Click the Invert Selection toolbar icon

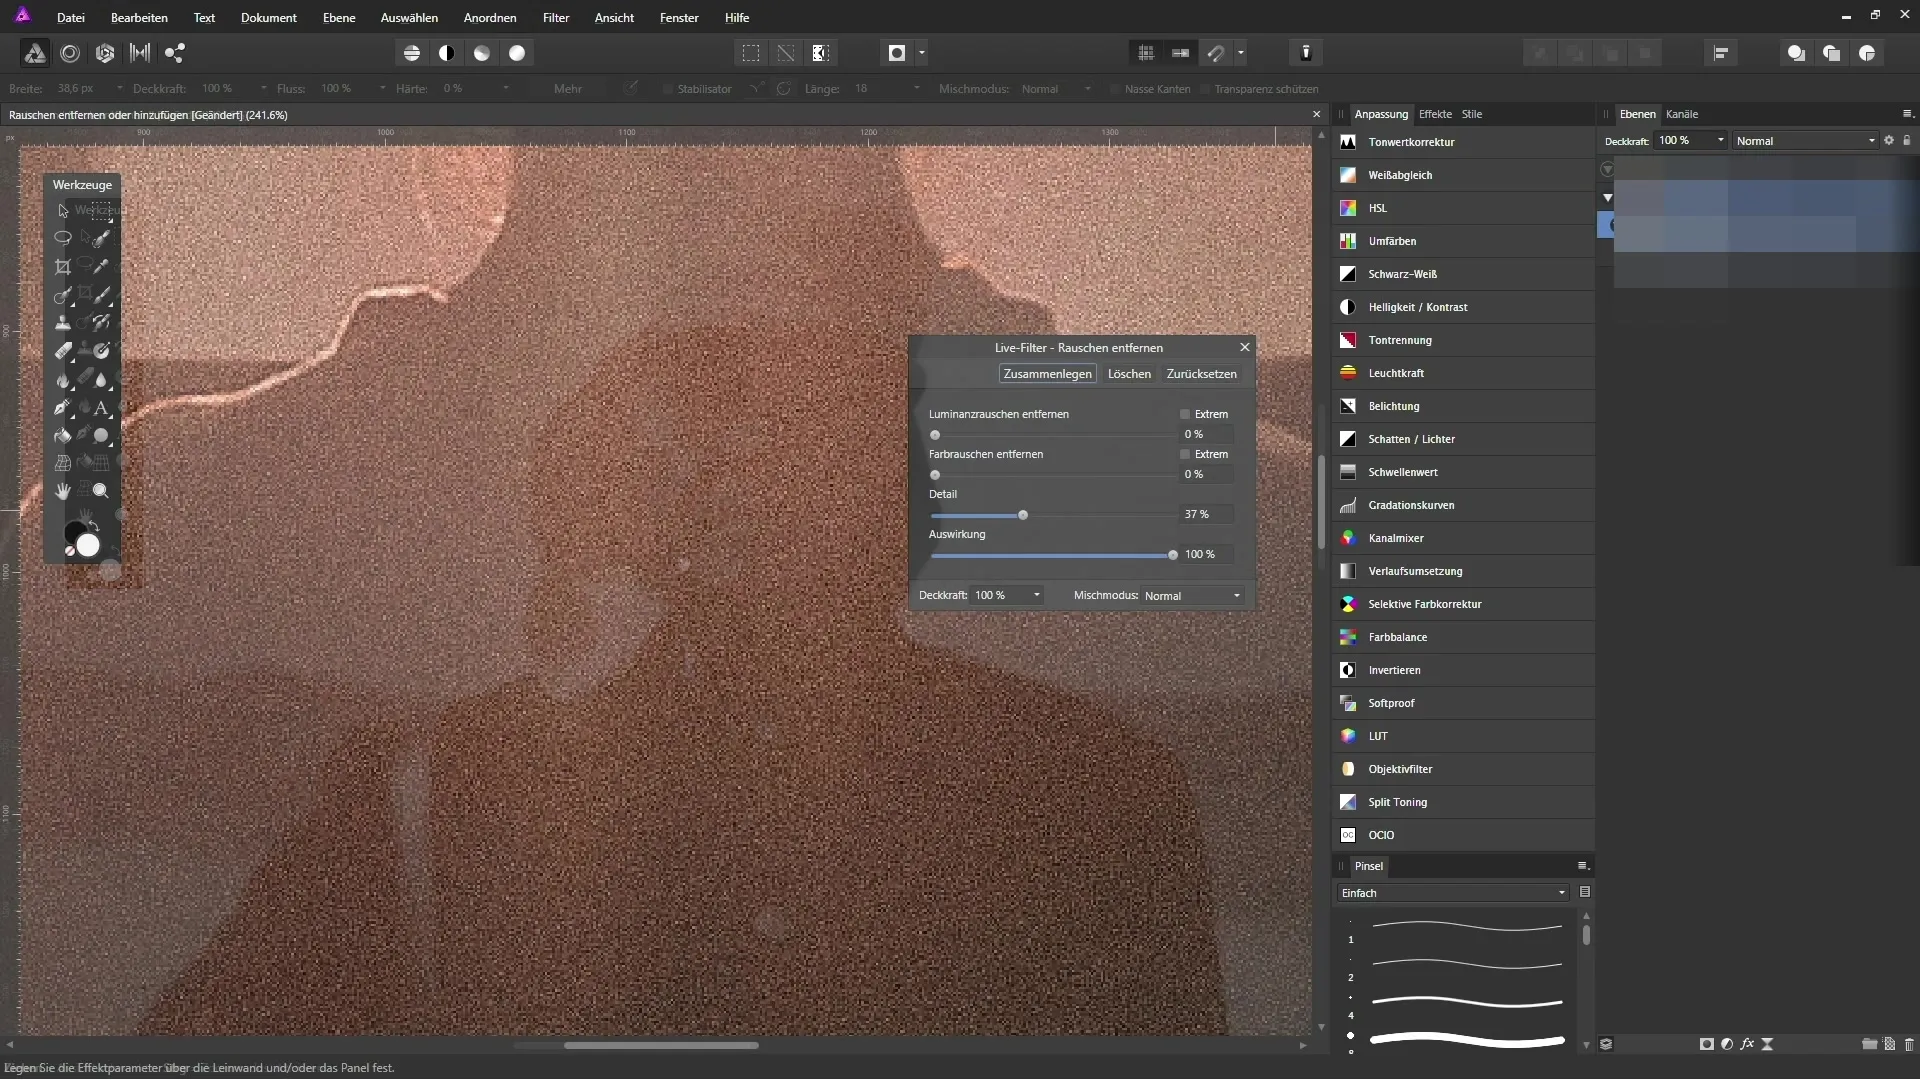coord(821,53)
